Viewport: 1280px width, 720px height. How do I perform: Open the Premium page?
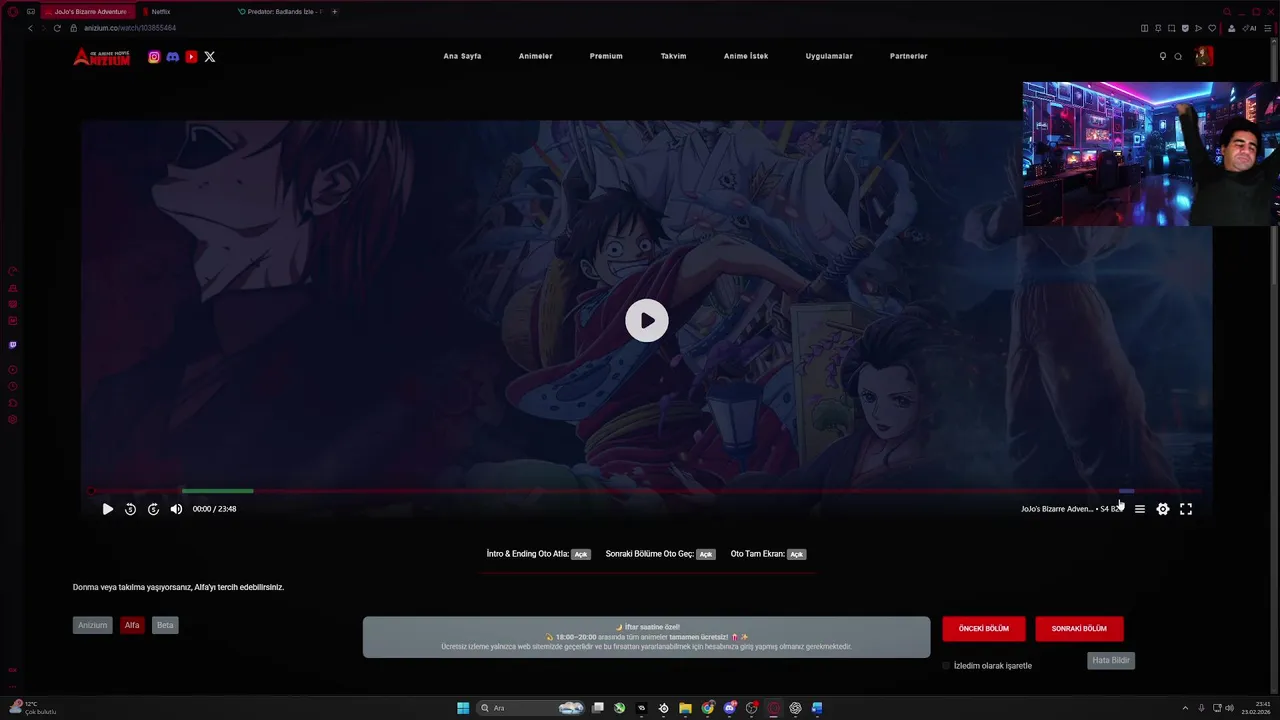tap(606, 56)
